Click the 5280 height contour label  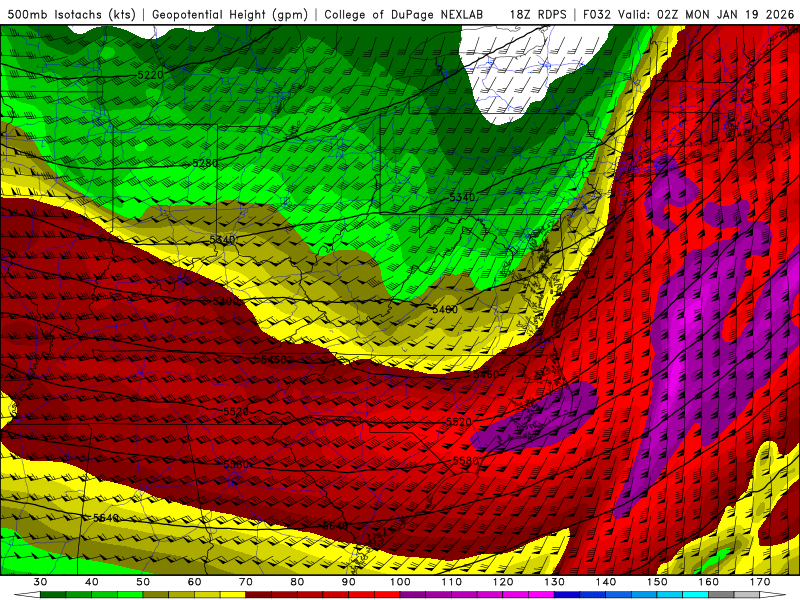click(205, 163)
